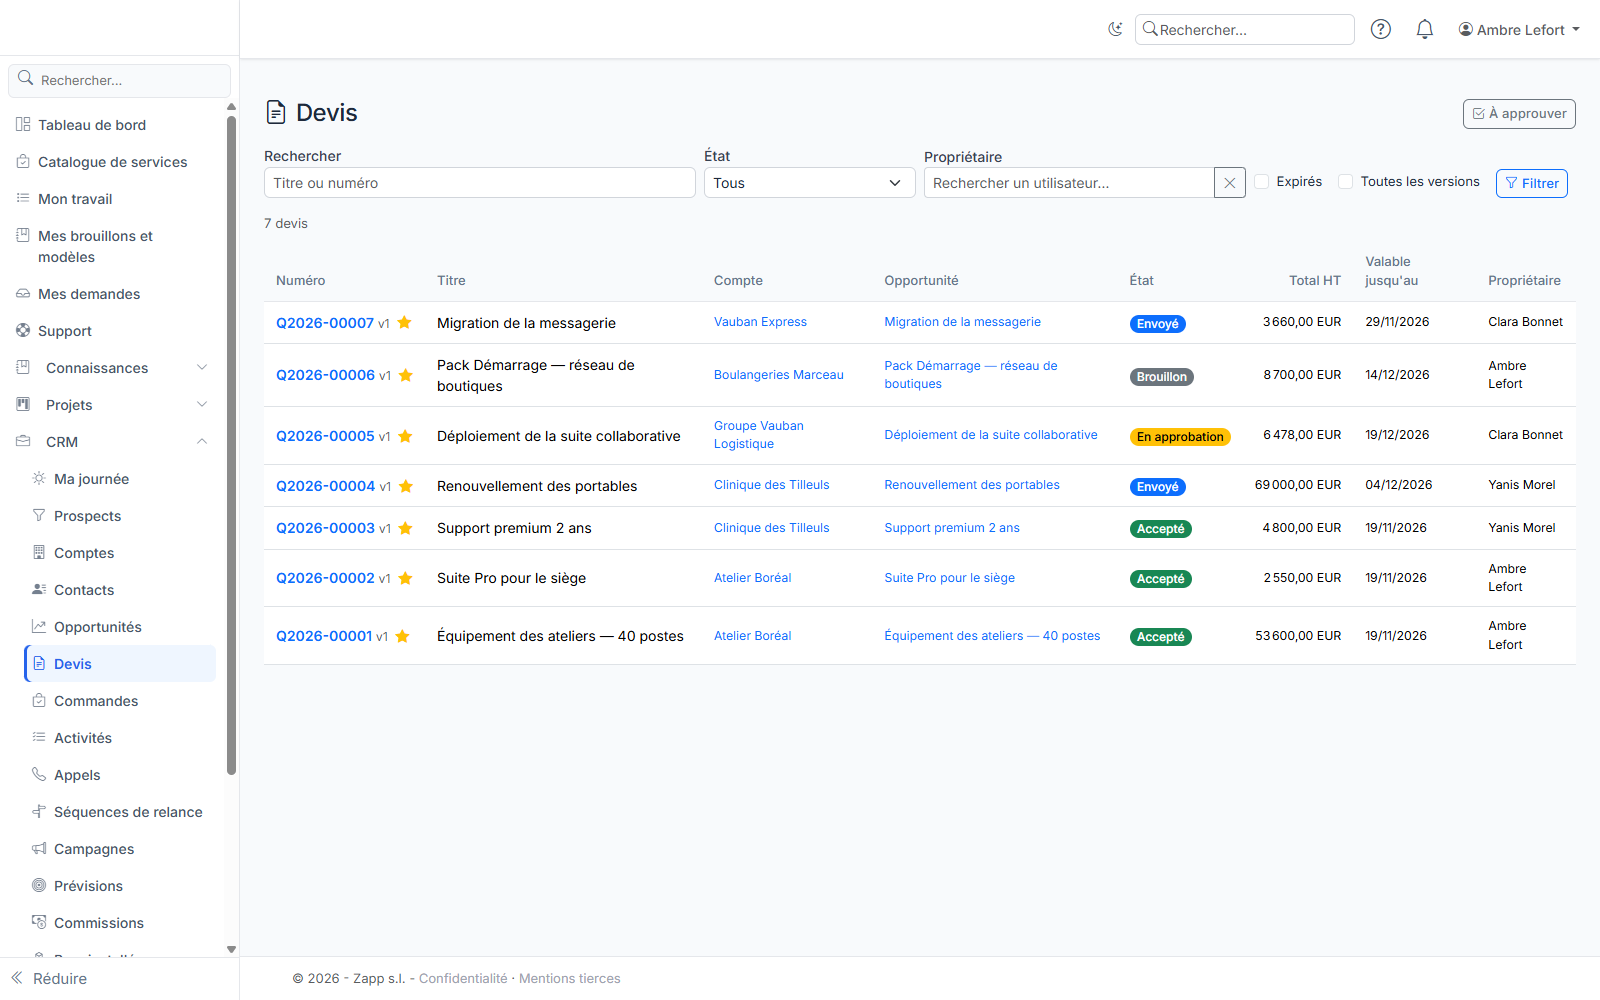
Task: Focus the Rechercher un utilisateur field
Action: (x=1069, y=183)
